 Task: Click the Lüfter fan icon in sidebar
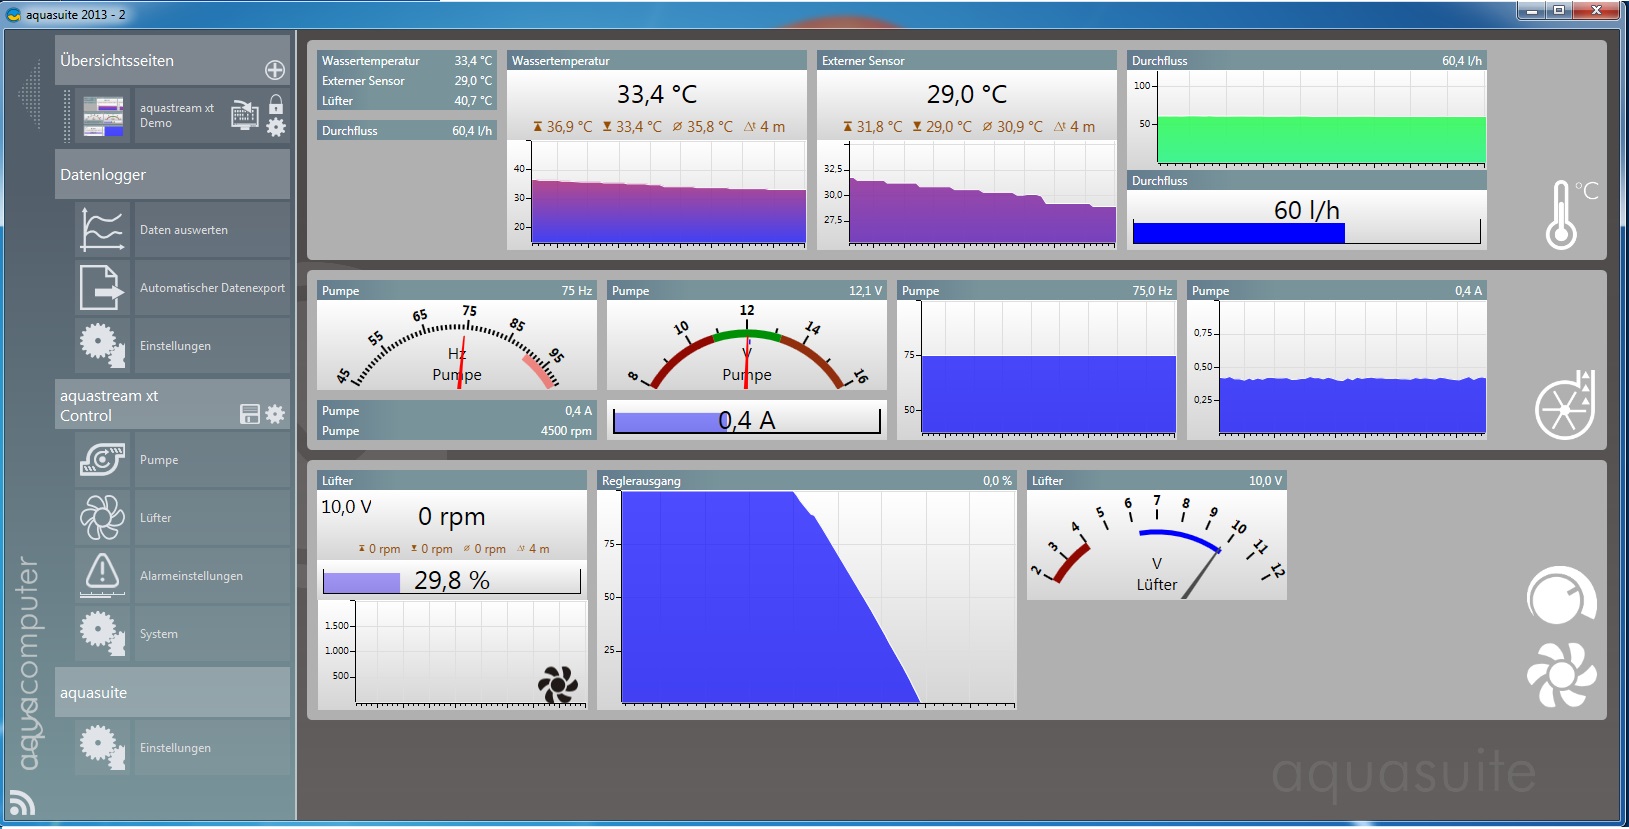point(103,518)
